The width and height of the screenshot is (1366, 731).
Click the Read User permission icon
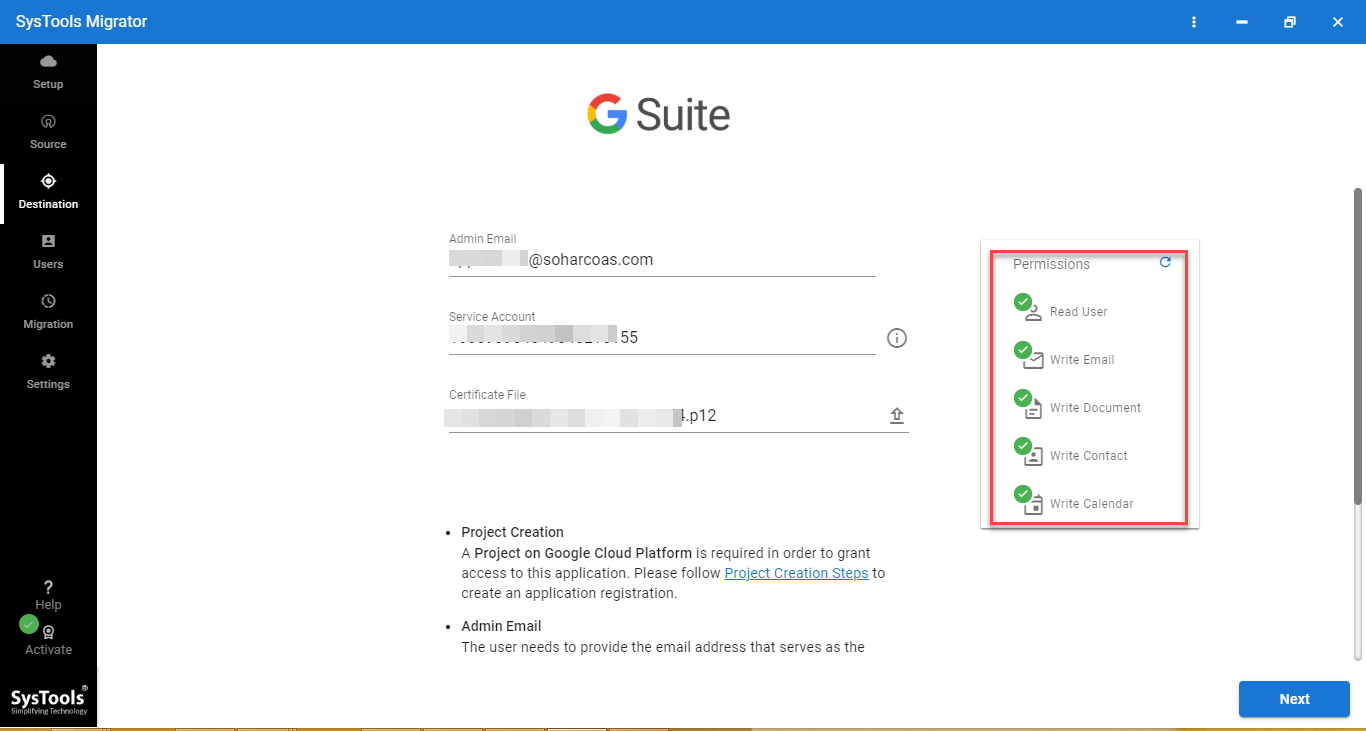[1030, 309]
